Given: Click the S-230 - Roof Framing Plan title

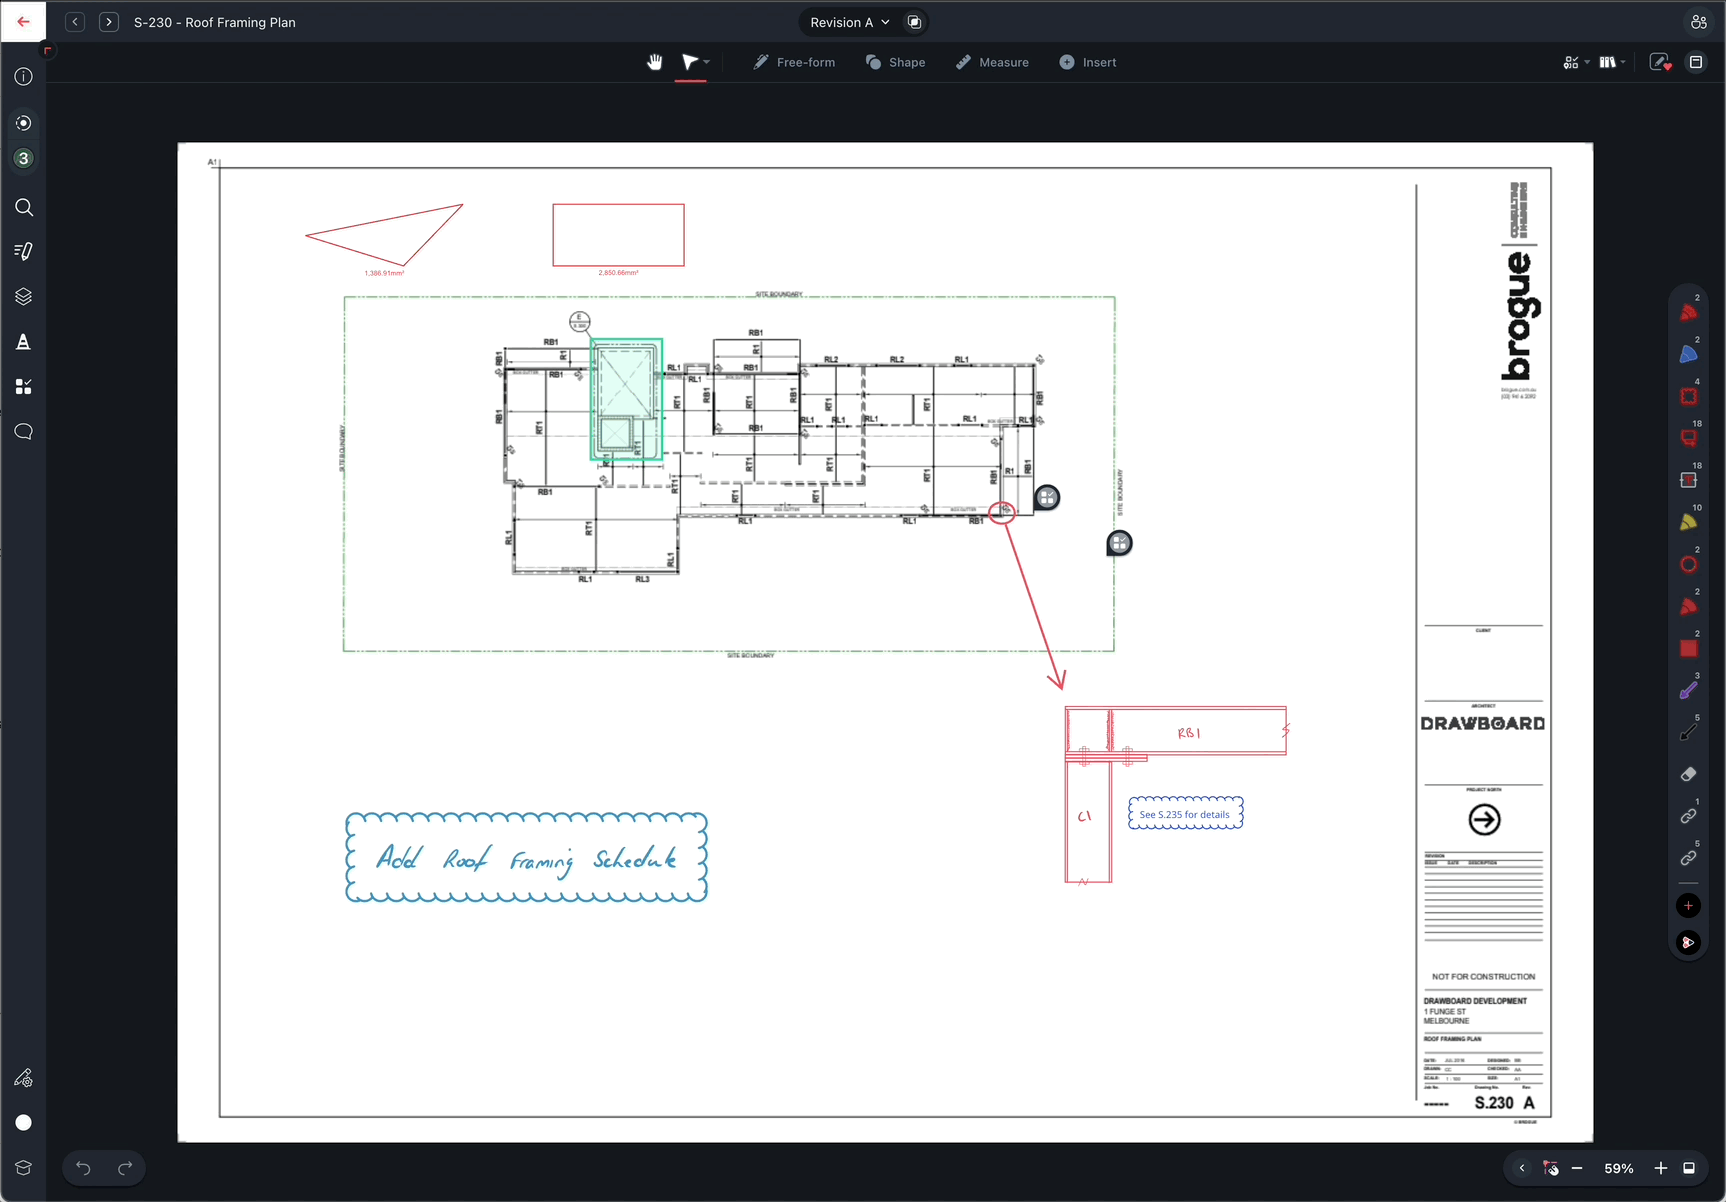Looking at the screenshot, I should click(215, 22).
